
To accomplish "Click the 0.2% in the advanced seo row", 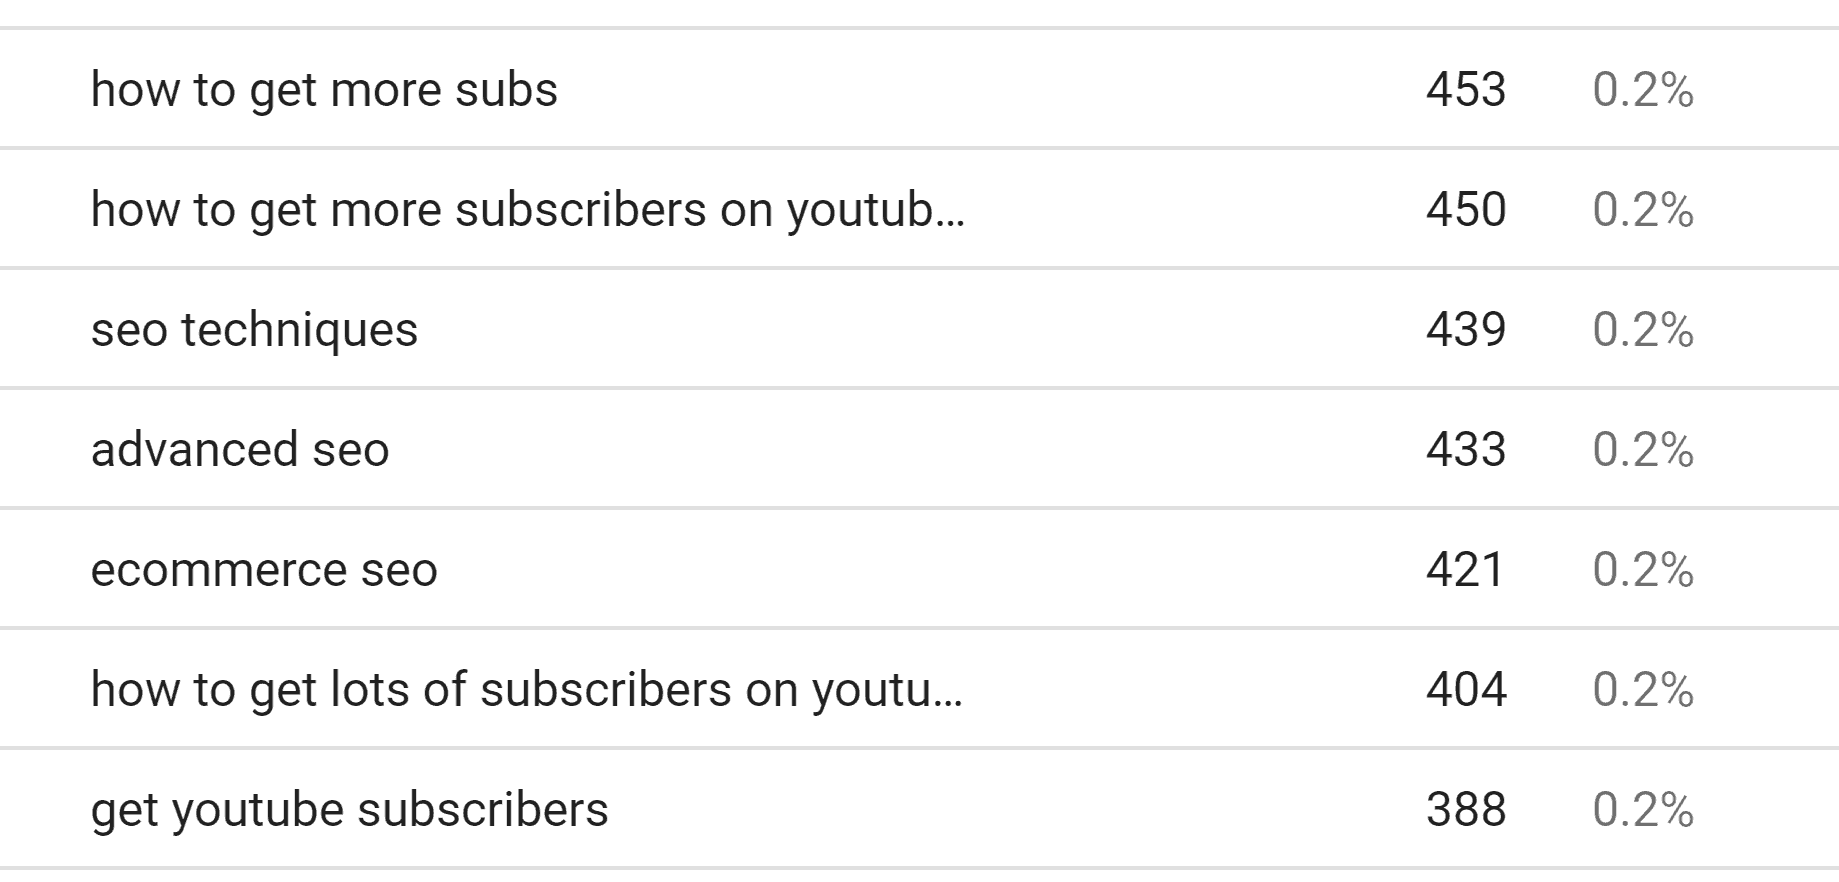I will (1643, 450).
